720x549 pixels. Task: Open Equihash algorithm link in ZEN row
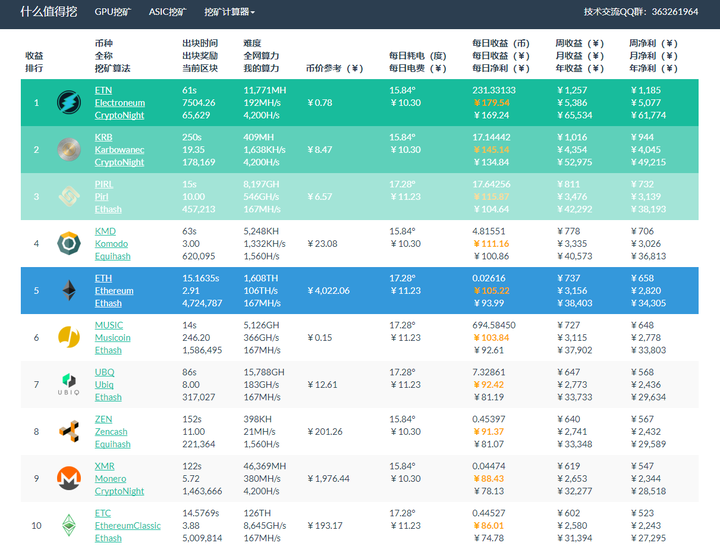(112, 444)
